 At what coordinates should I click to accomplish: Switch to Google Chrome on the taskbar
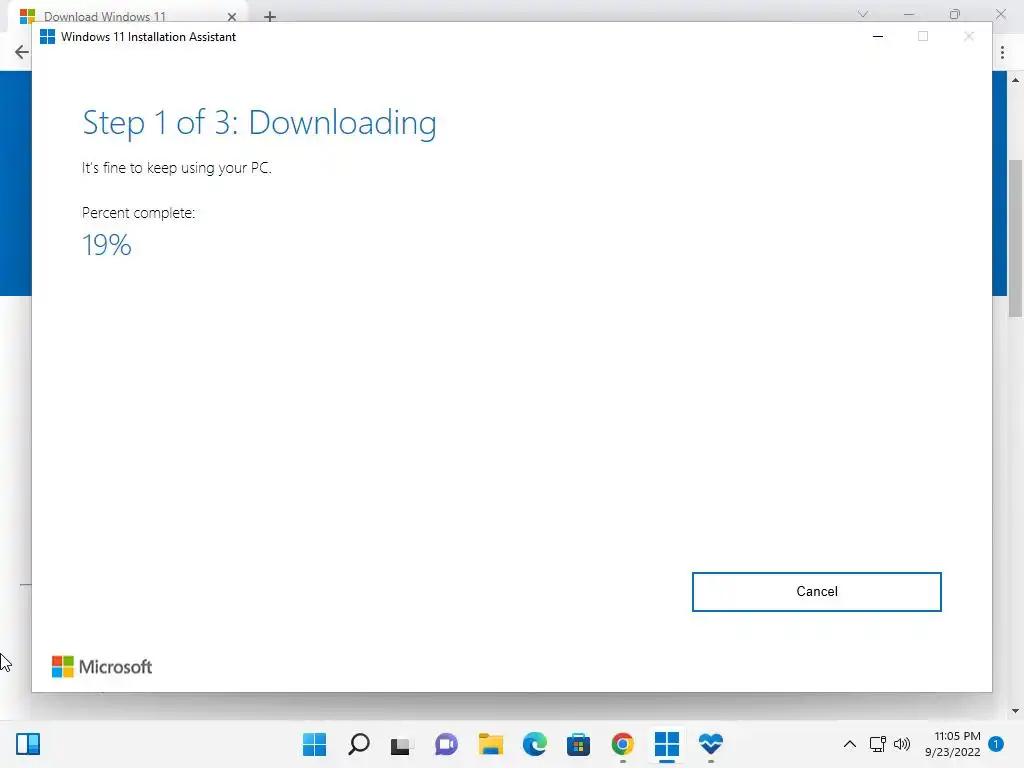point(622,744)
